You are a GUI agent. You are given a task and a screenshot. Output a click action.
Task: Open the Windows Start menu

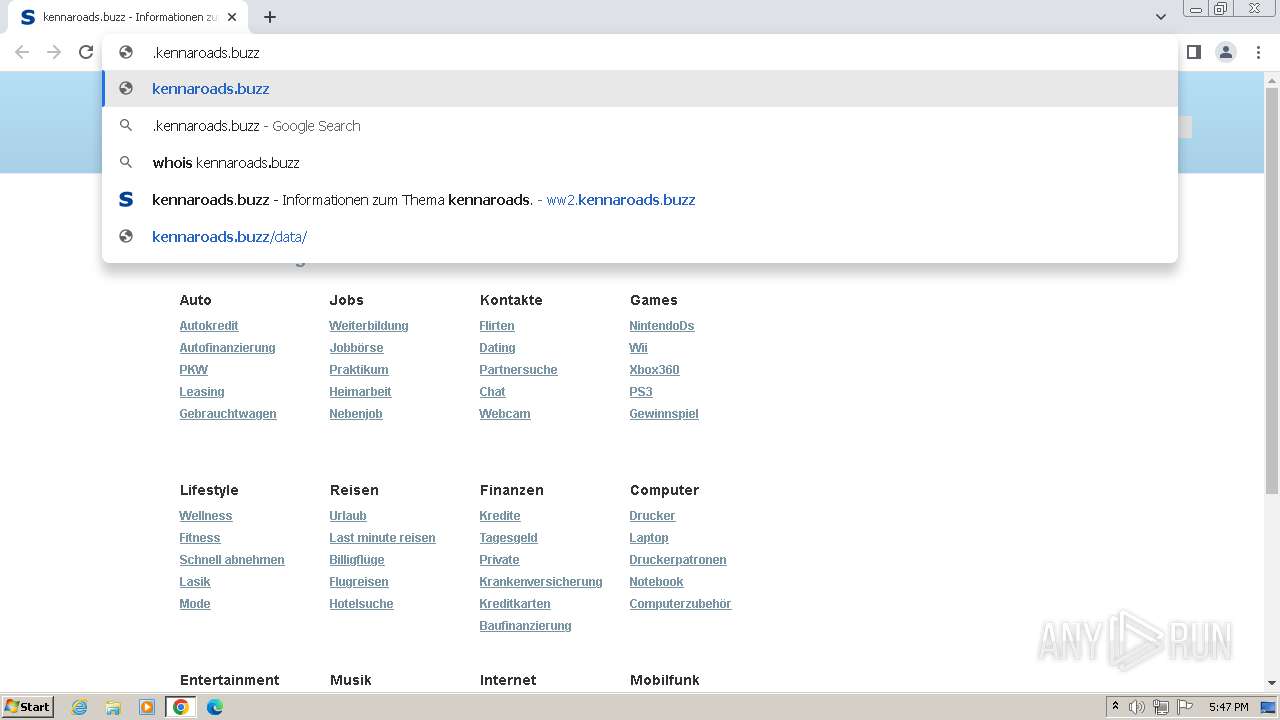28,706
